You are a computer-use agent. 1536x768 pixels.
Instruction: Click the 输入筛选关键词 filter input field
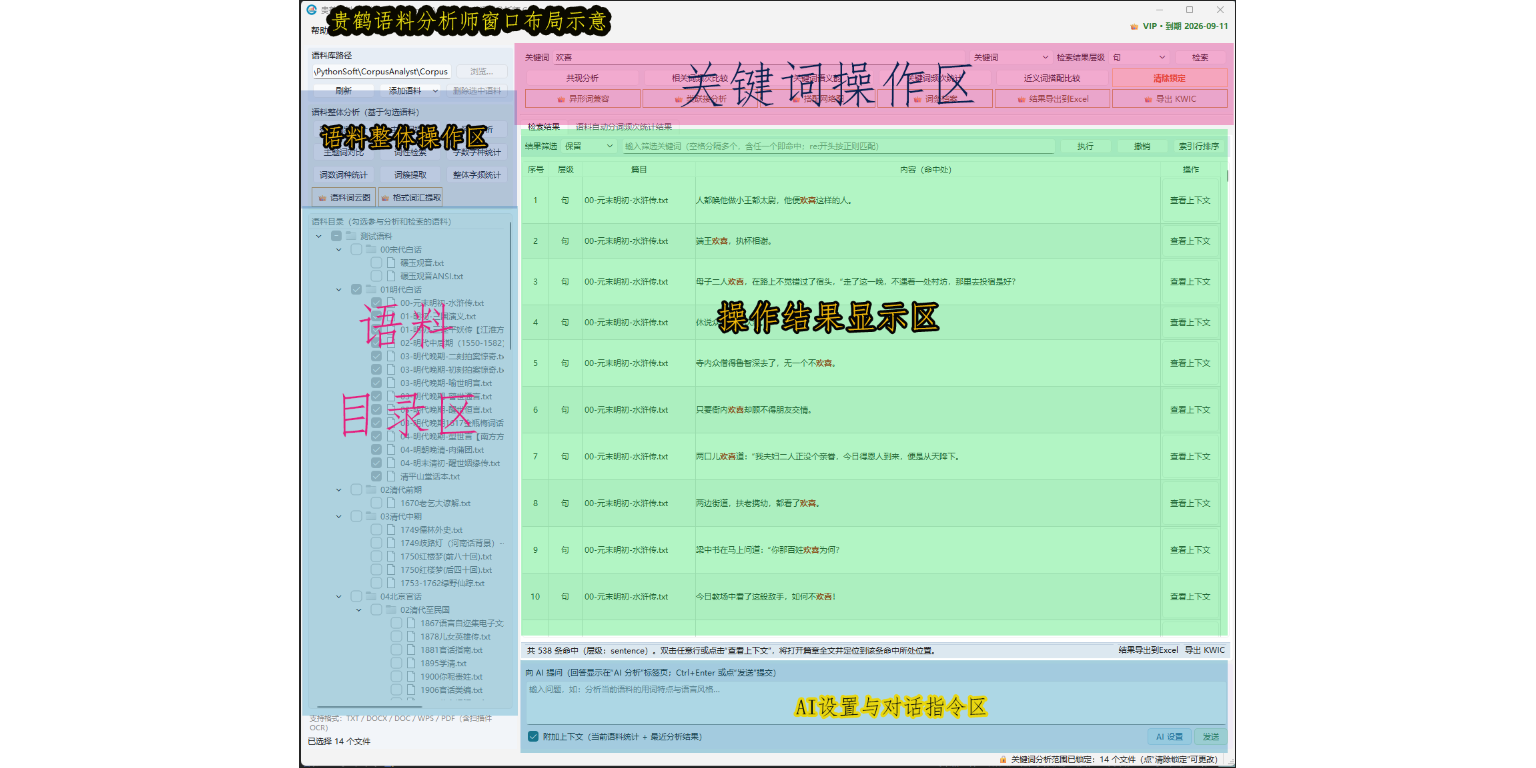tap(838, 146)
